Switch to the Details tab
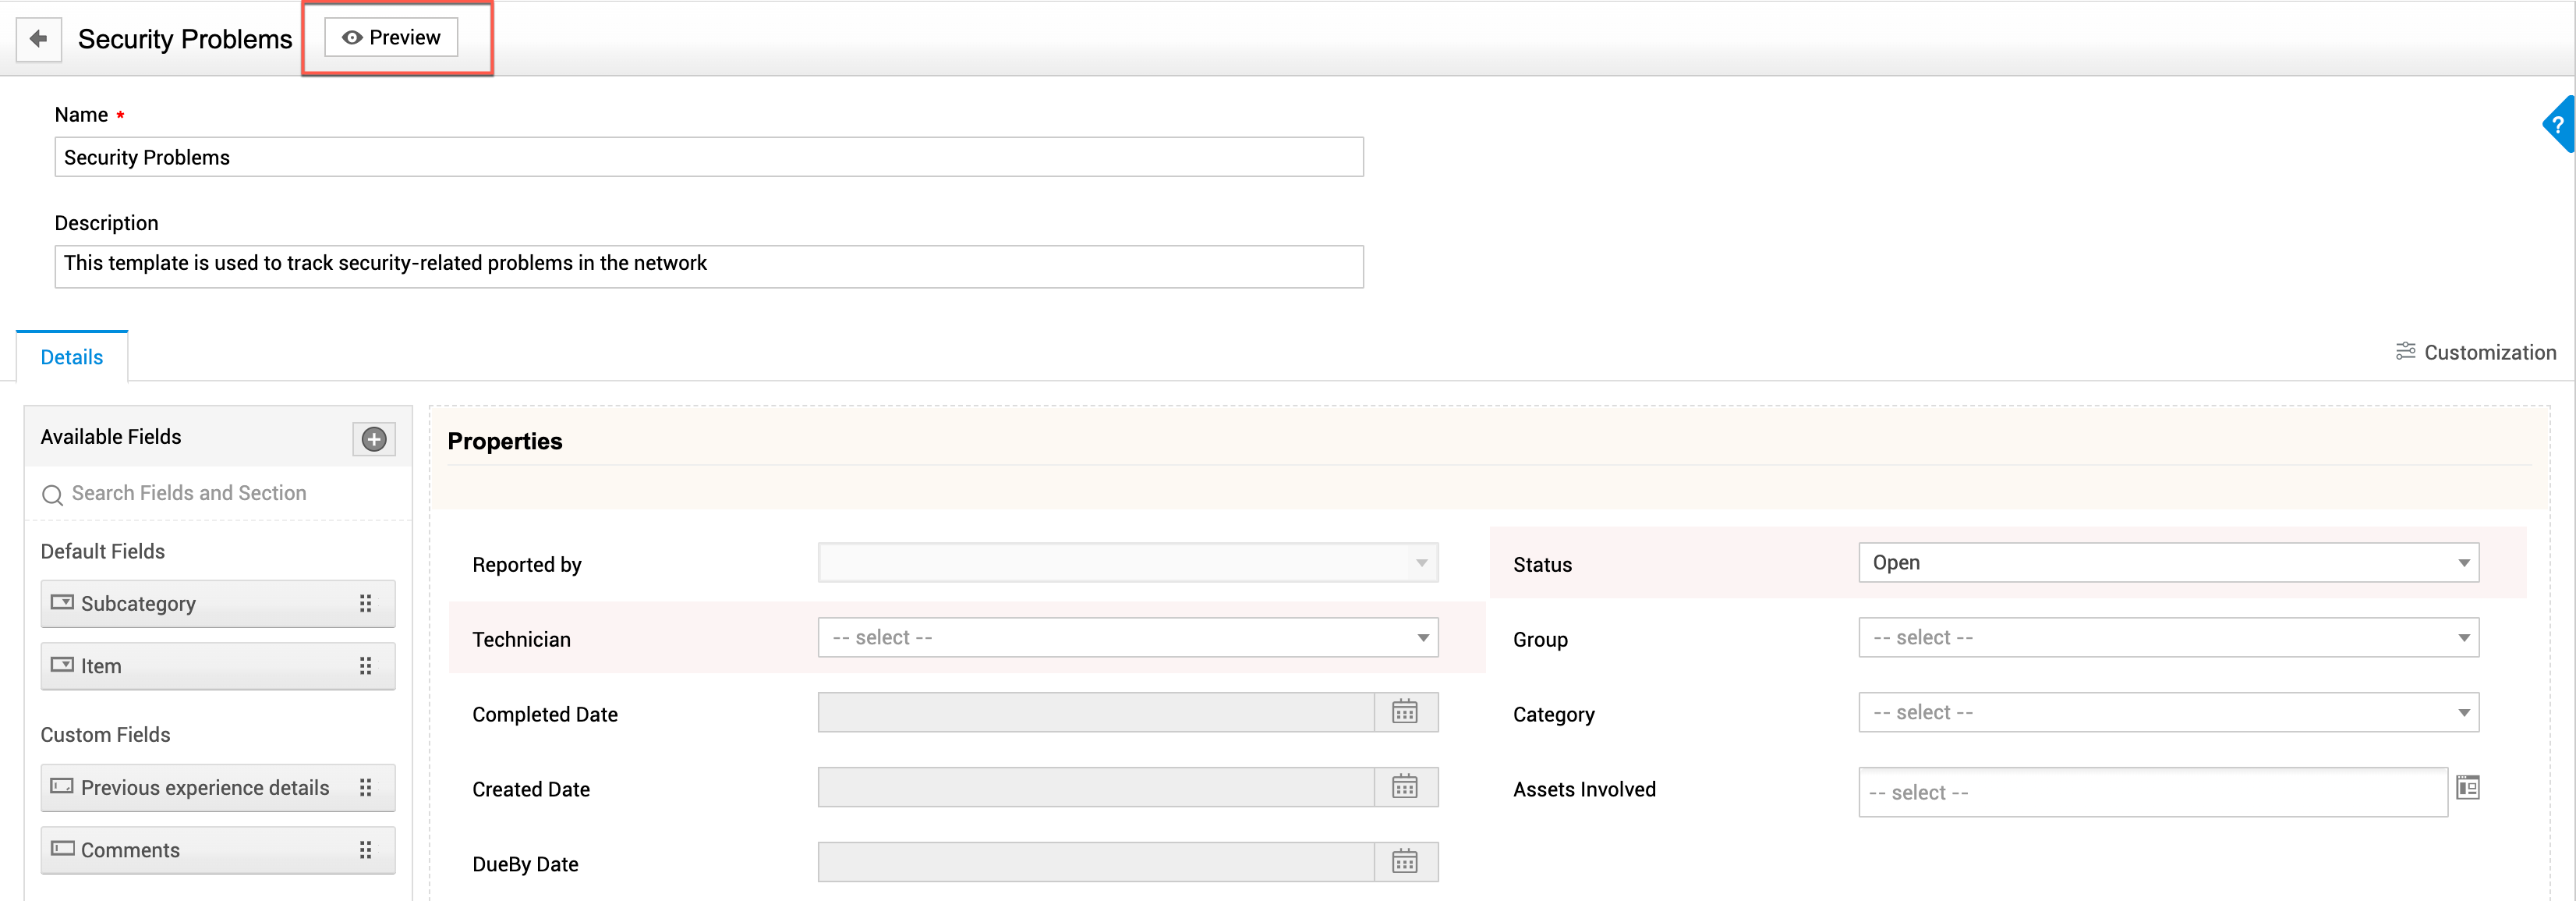Screen dimensions: 2576x901 point(72,357)
